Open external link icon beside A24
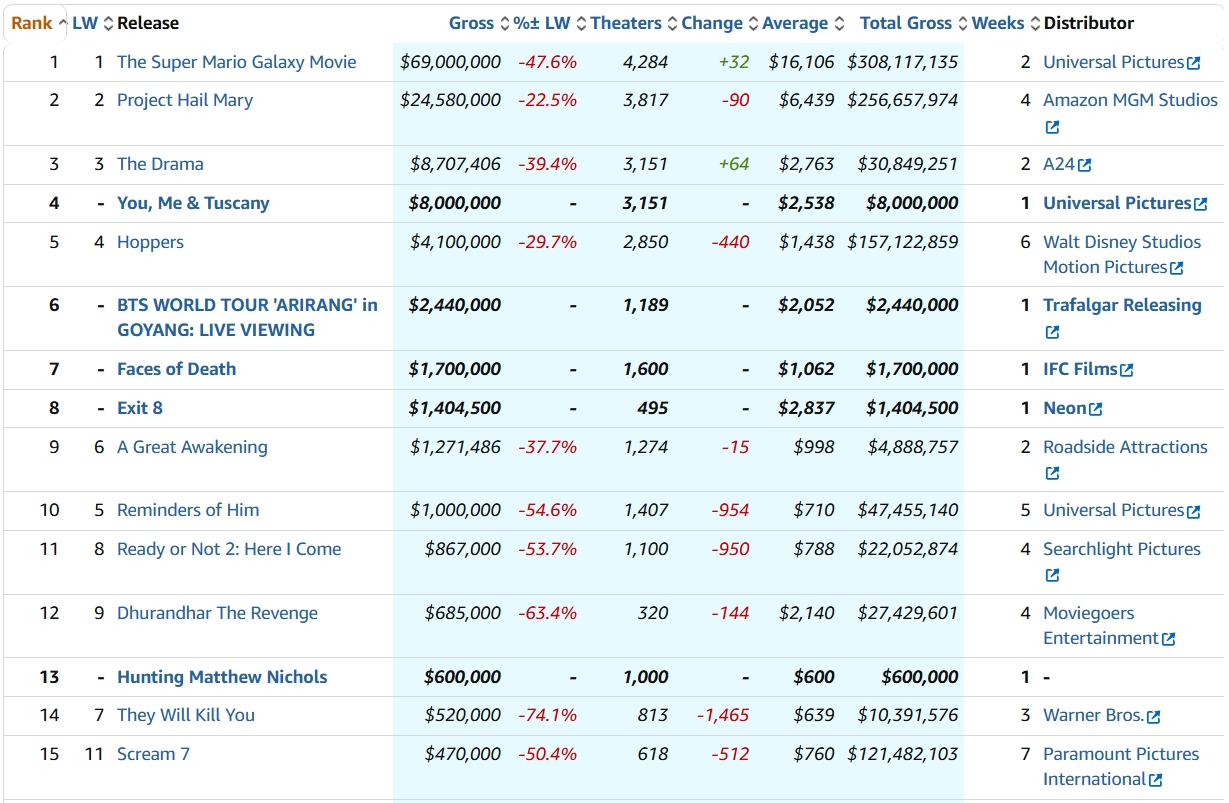The height and width of the screenshot is (803, 1229). pos(1085,165)
